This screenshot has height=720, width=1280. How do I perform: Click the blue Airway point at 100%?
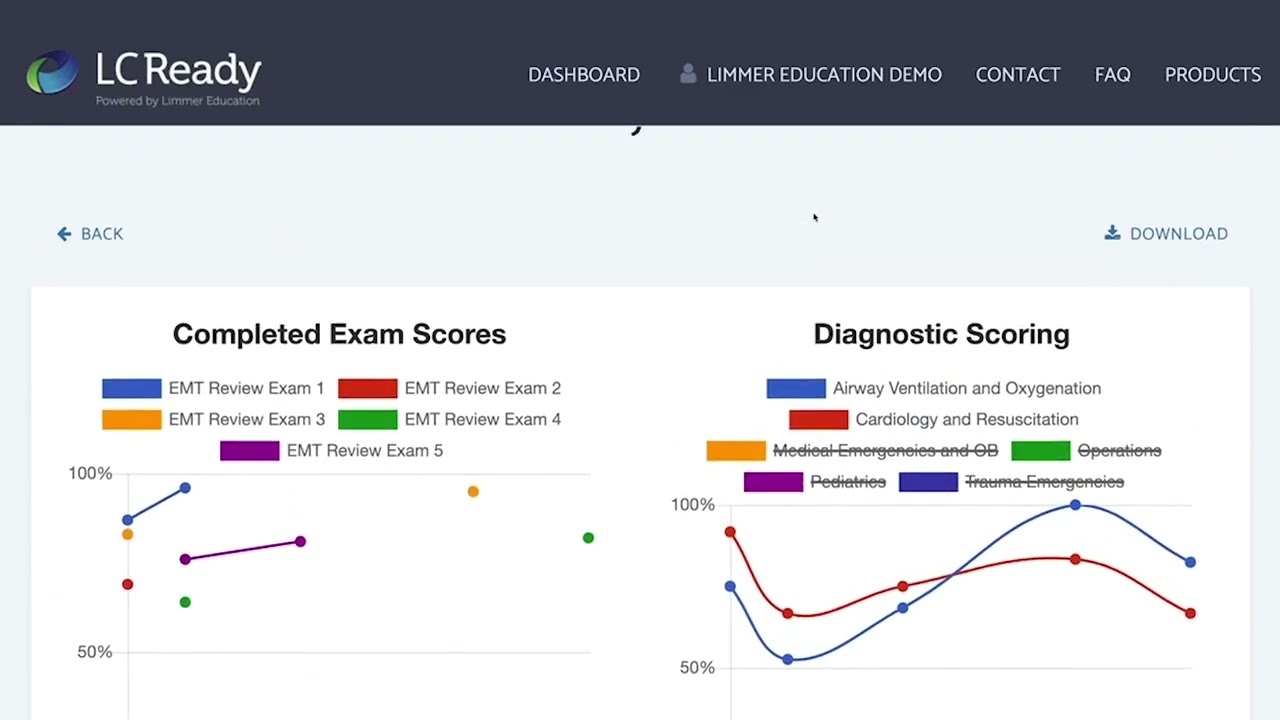(1075, 505)
